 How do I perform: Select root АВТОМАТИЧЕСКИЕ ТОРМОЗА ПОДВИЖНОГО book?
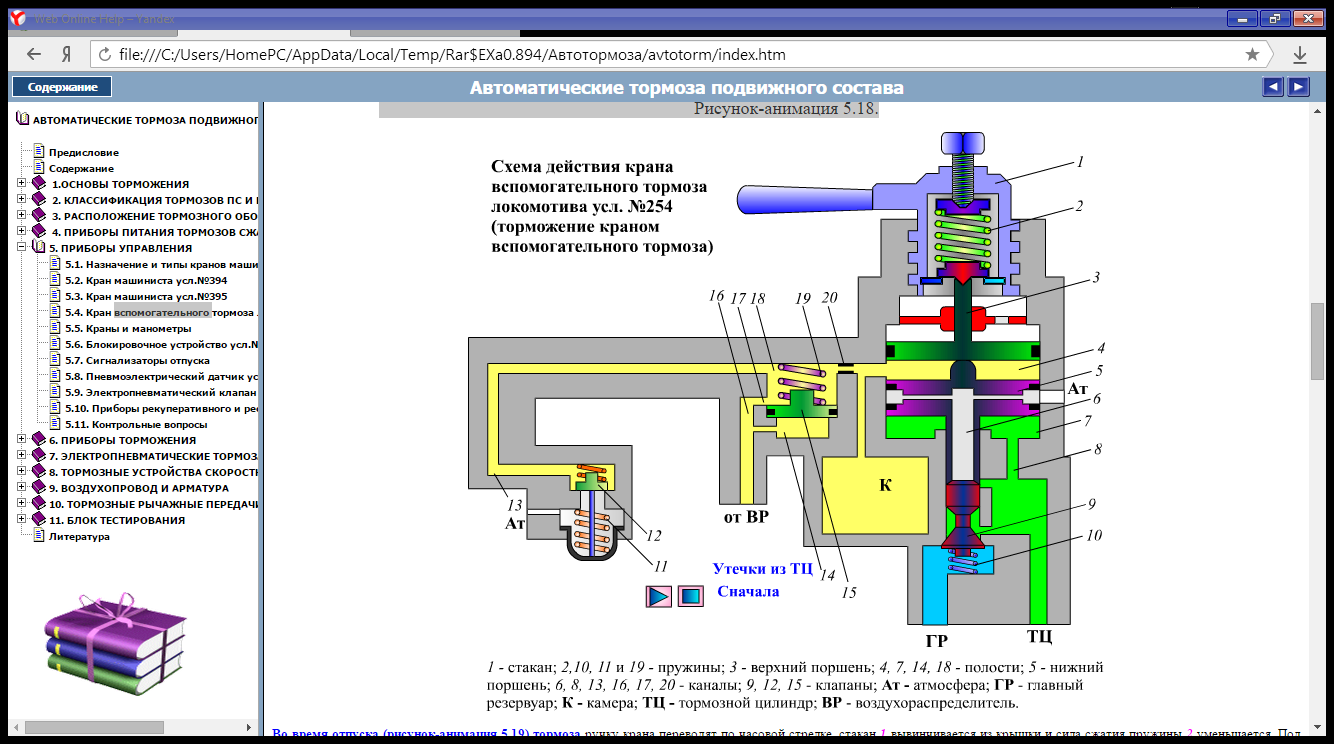pyautogui.click(x=146, y=120)
